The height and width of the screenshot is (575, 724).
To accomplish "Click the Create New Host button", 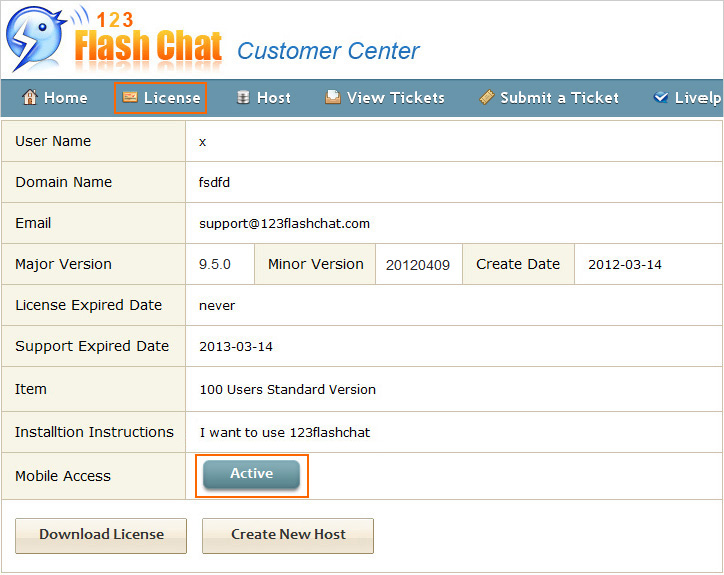I will [x=288, y=535].
